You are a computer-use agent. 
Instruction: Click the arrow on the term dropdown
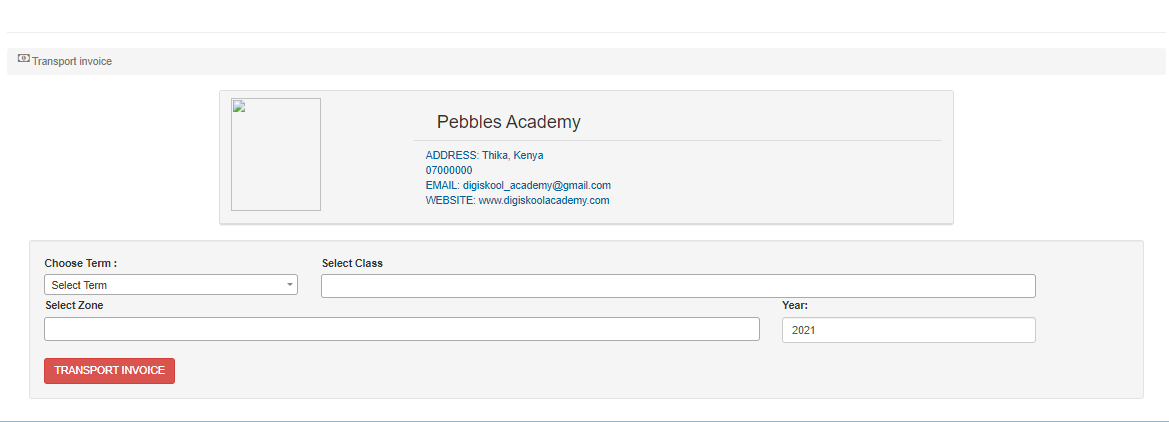290,285
